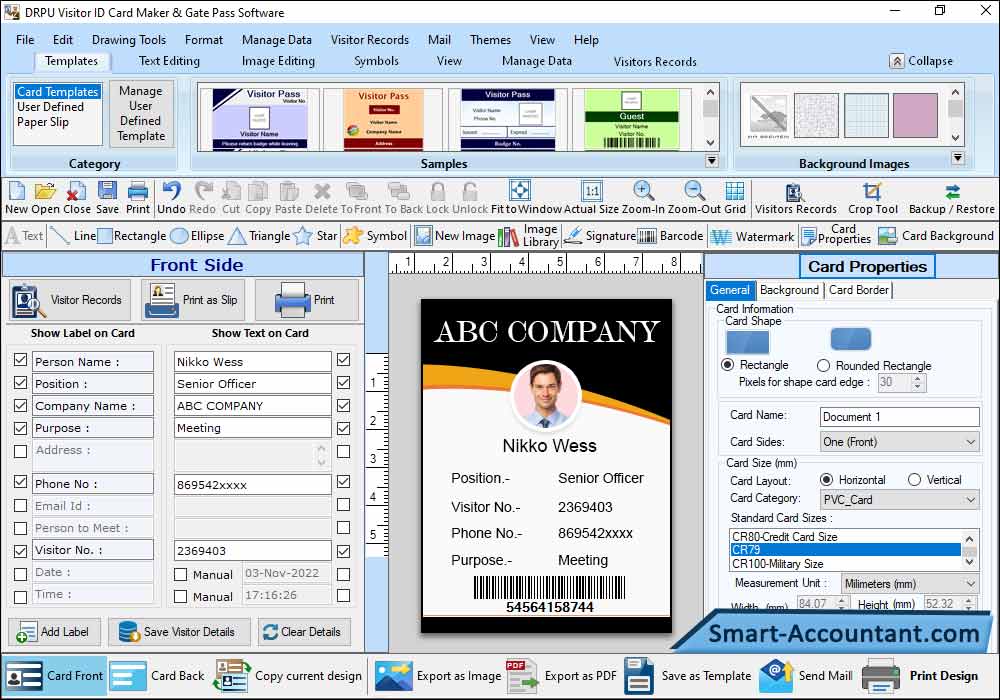This screenshot has width=1000, height=700.
Task: Uncheck the Position label checkbox
Action: (x=20, y=383)
